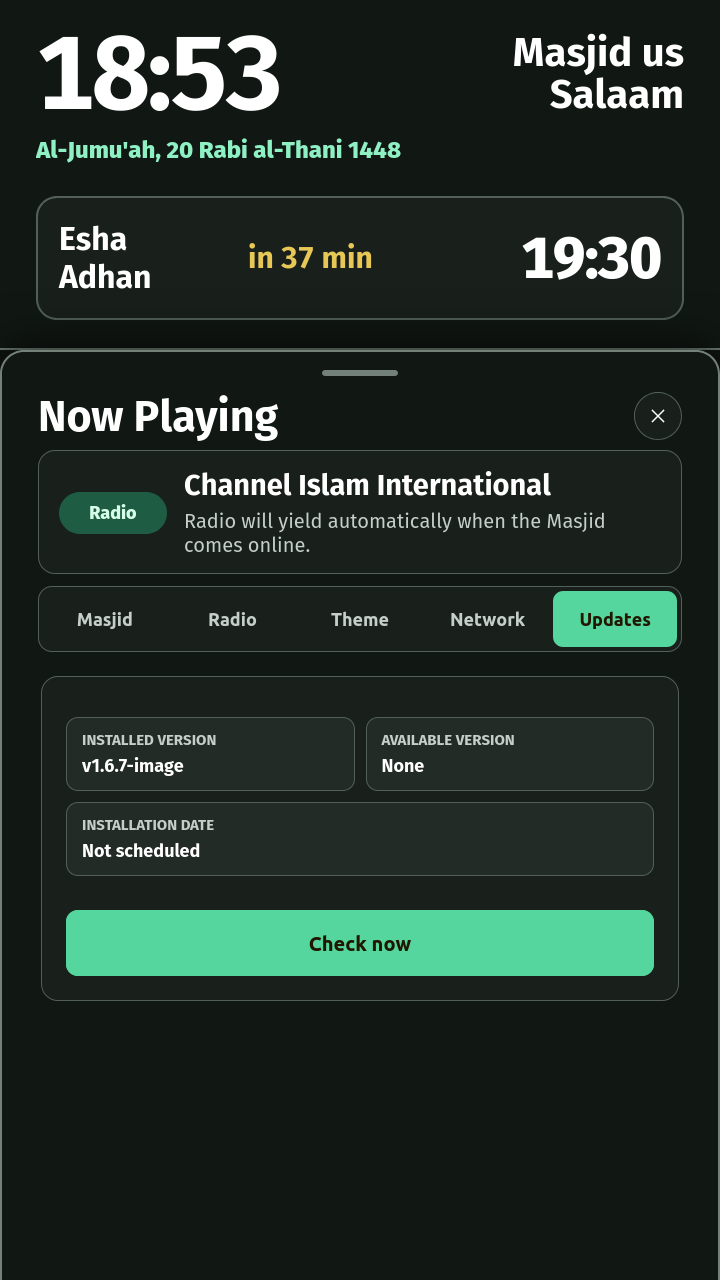Switch to the Radio tab
The image size is (720, 1280).
[232, 619]
